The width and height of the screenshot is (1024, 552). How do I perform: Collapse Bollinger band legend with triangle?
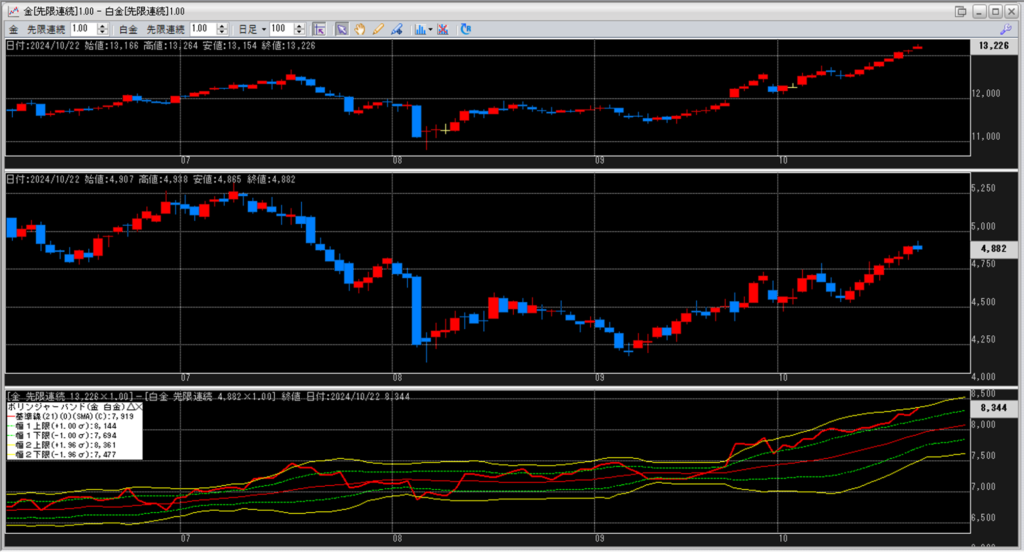[x=129, y=408]
